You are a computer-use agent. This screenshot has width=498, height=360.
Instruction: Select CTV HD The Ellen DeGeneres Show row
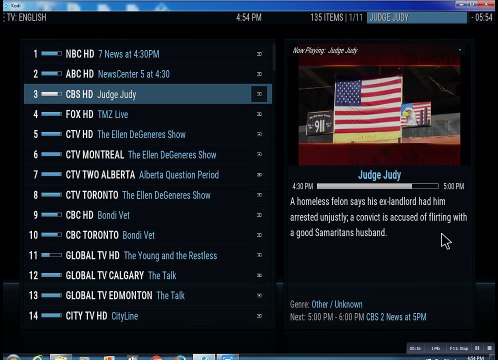pyautogui.click(x=148, y=134)
